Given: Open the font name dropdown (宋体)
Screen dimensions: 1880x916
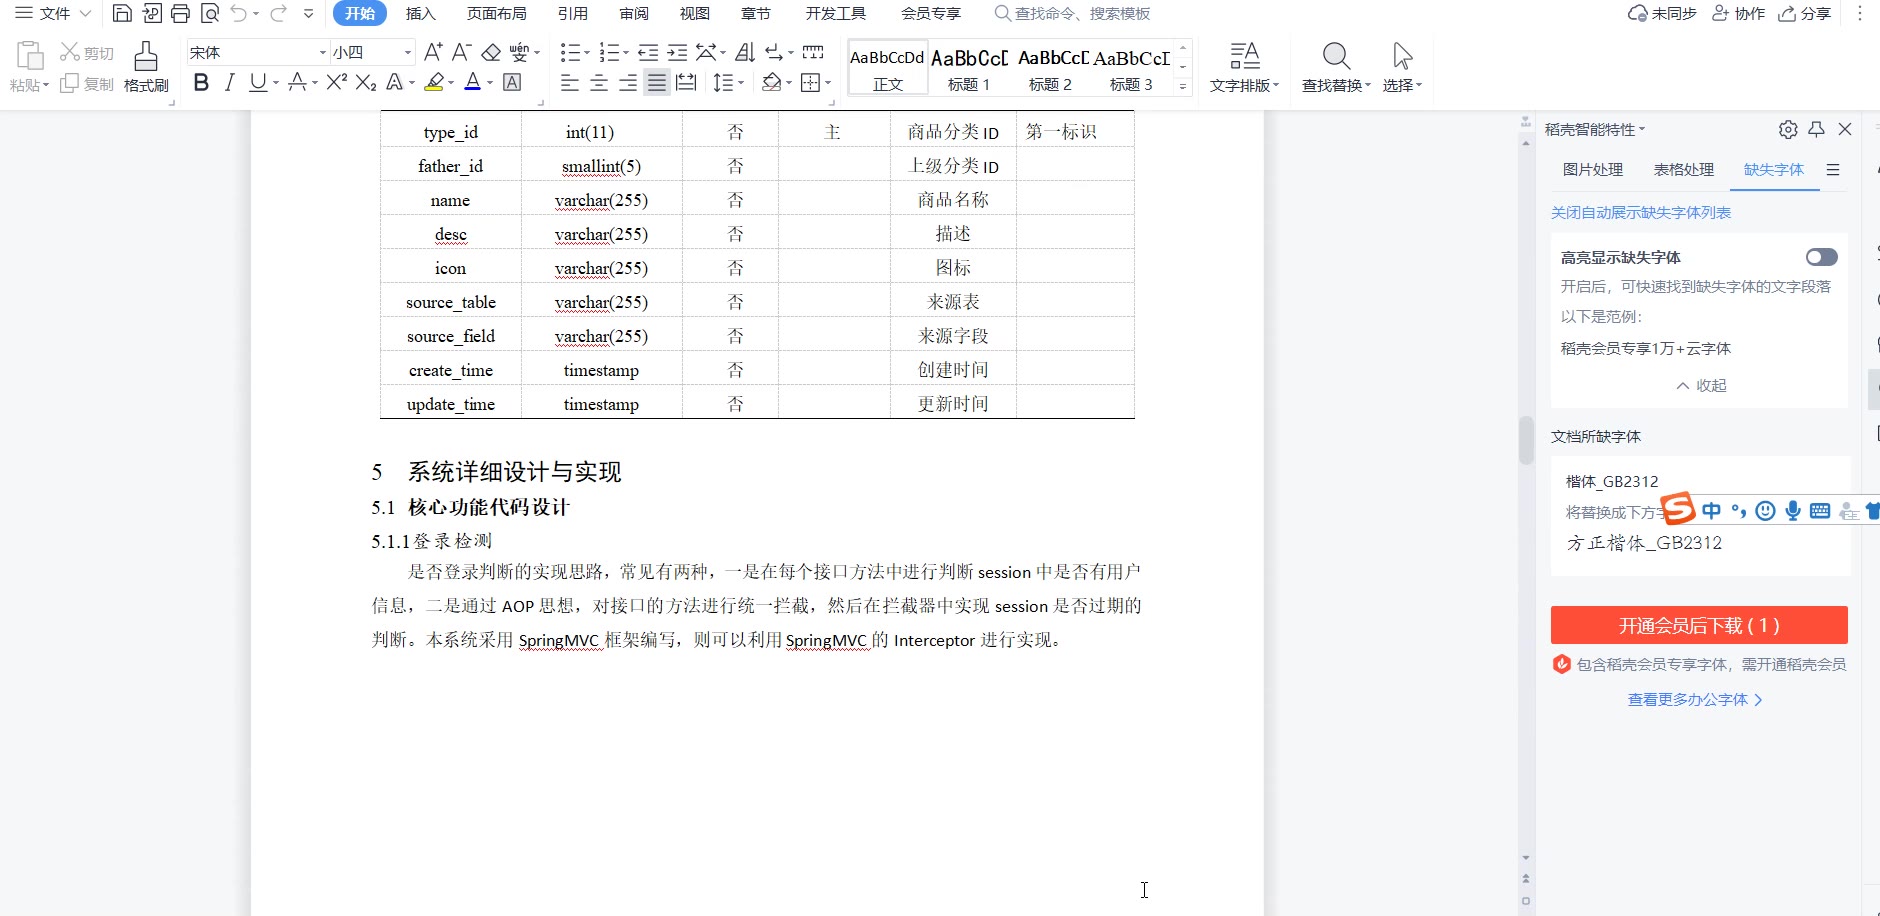Looking at the screenshot, I should 322,52.
